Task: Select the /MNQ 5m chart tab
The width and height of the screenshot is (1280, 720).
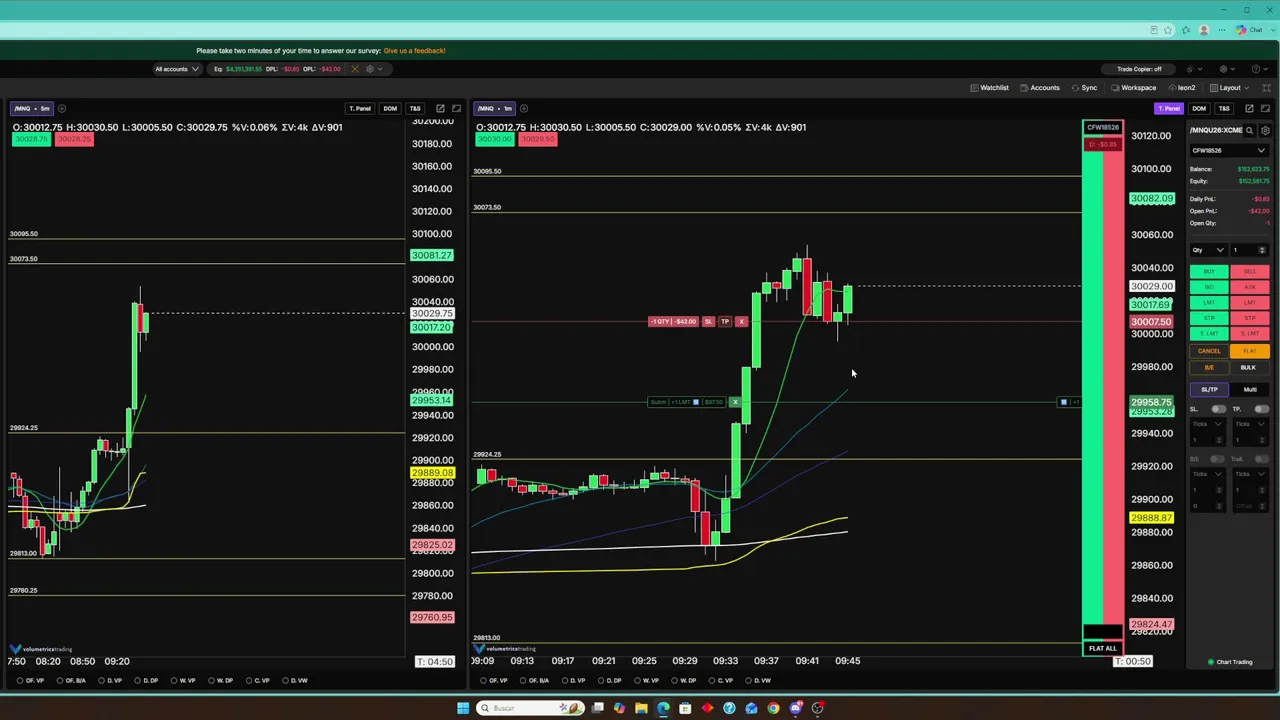Action: (x=31, y=108)
